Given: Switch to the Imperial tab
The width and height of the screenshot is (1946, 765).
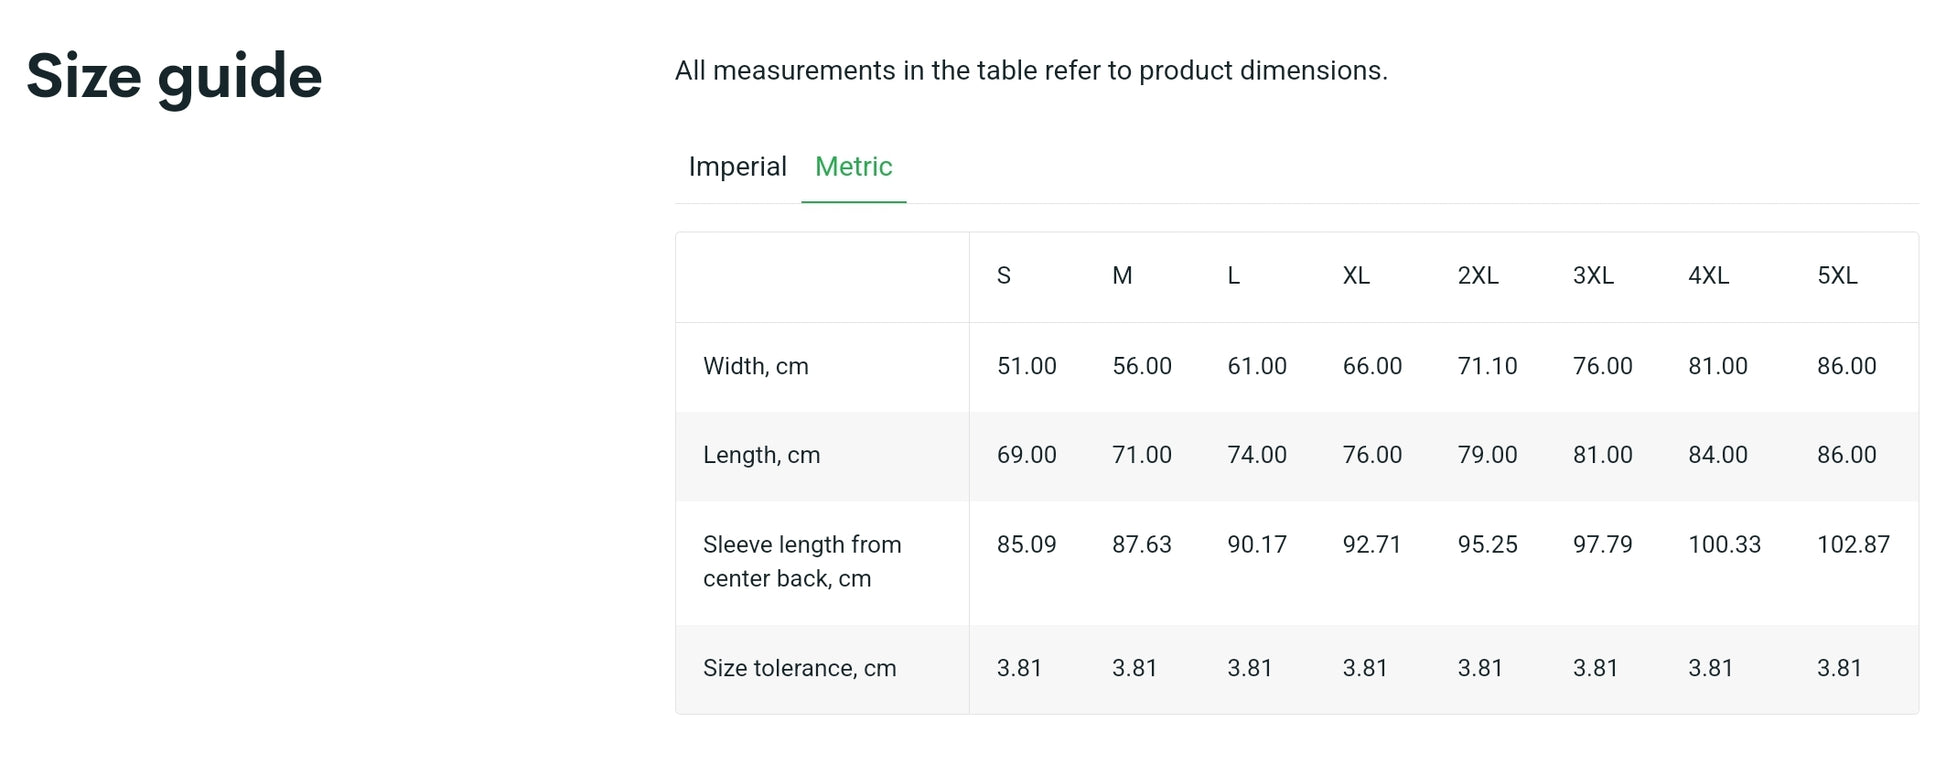Looking at the screenshot, I should (737, 167).
